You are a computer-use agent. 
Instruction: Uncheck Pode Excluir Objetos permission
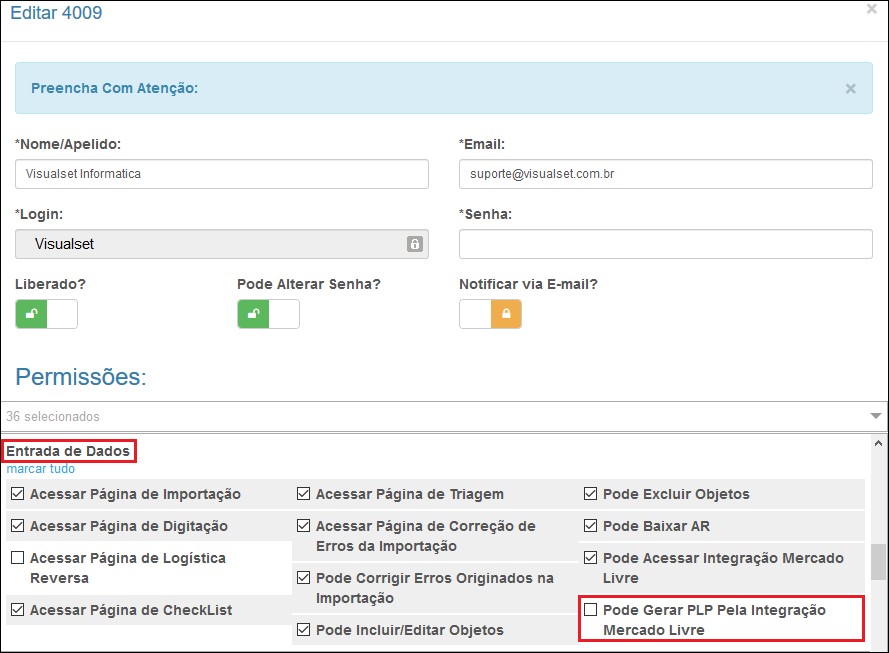coord(591,494)
